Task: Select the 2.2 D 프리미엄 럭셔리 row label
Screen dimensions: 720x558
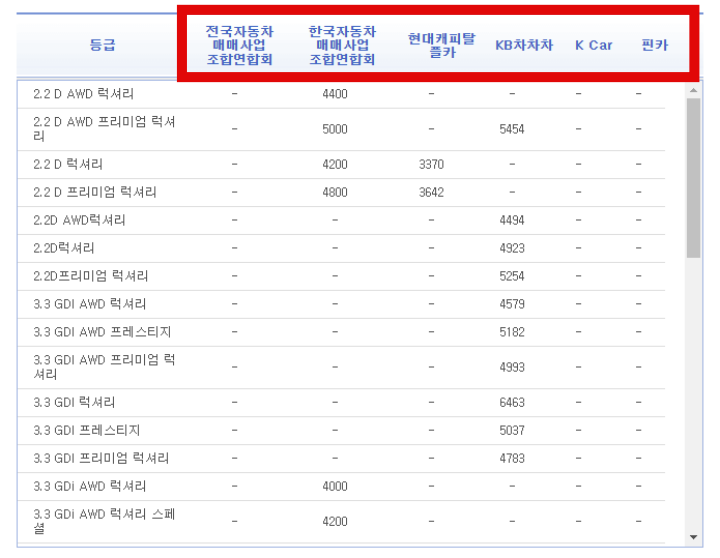Action: coord(95,192)
